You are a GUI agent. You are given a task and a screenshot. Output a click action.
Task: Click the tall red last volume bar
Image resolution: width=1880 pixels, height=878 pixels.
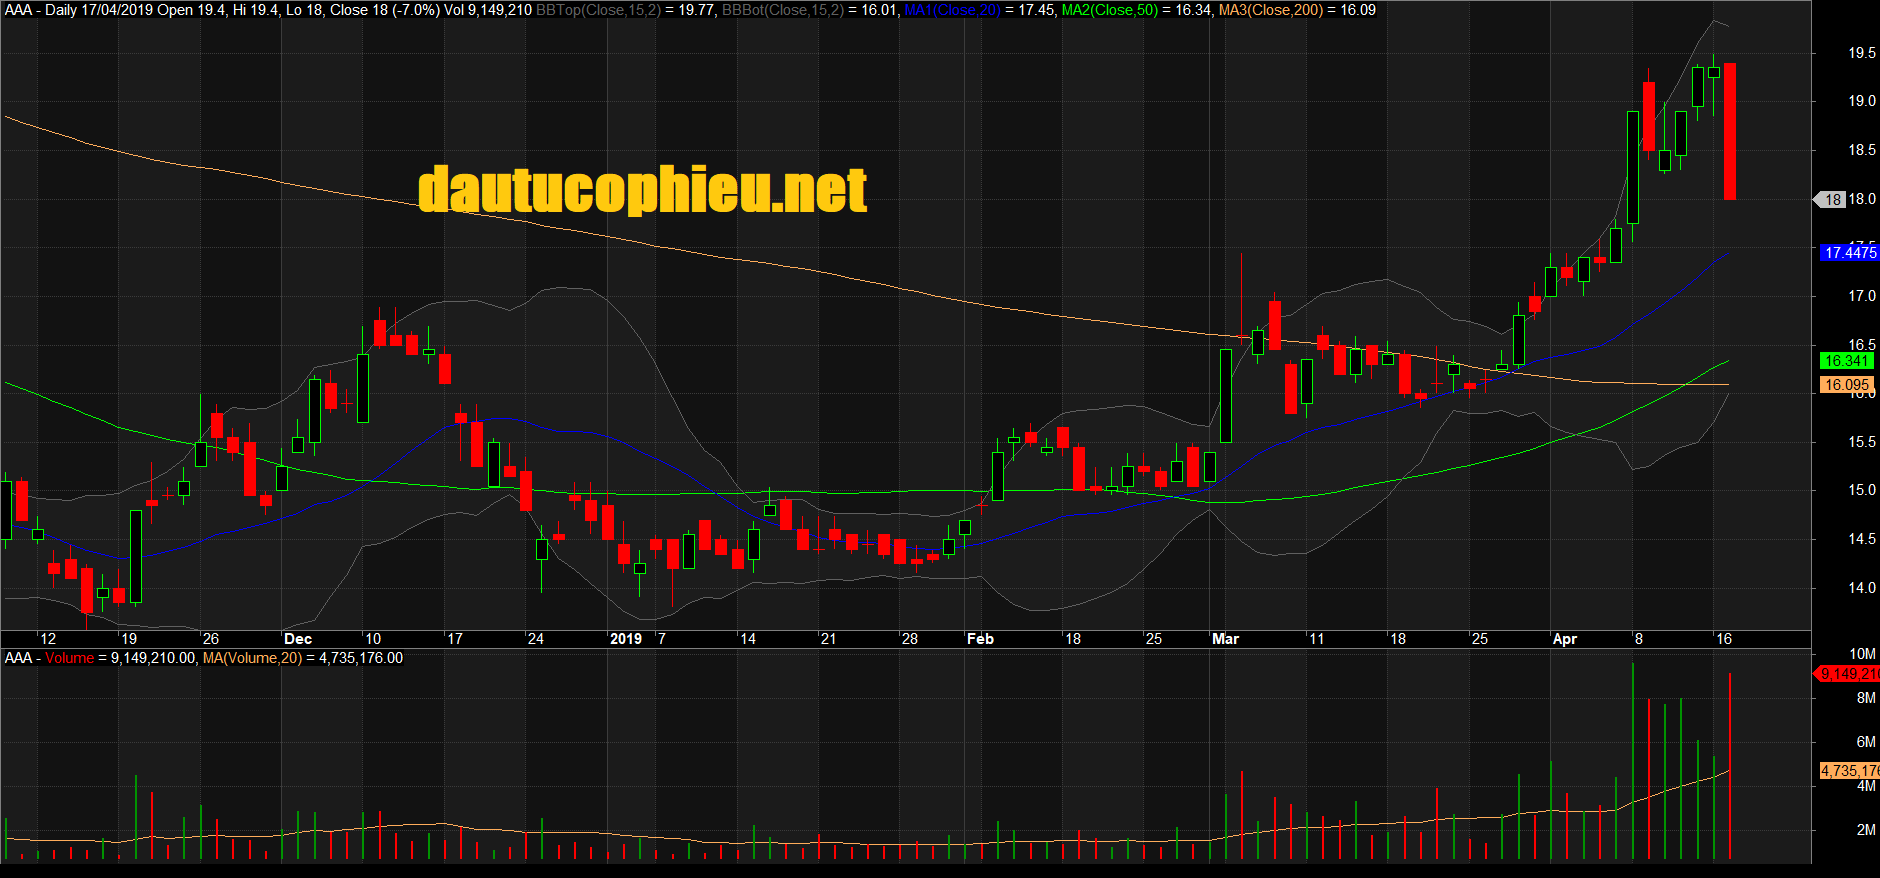pos(1729,766)
